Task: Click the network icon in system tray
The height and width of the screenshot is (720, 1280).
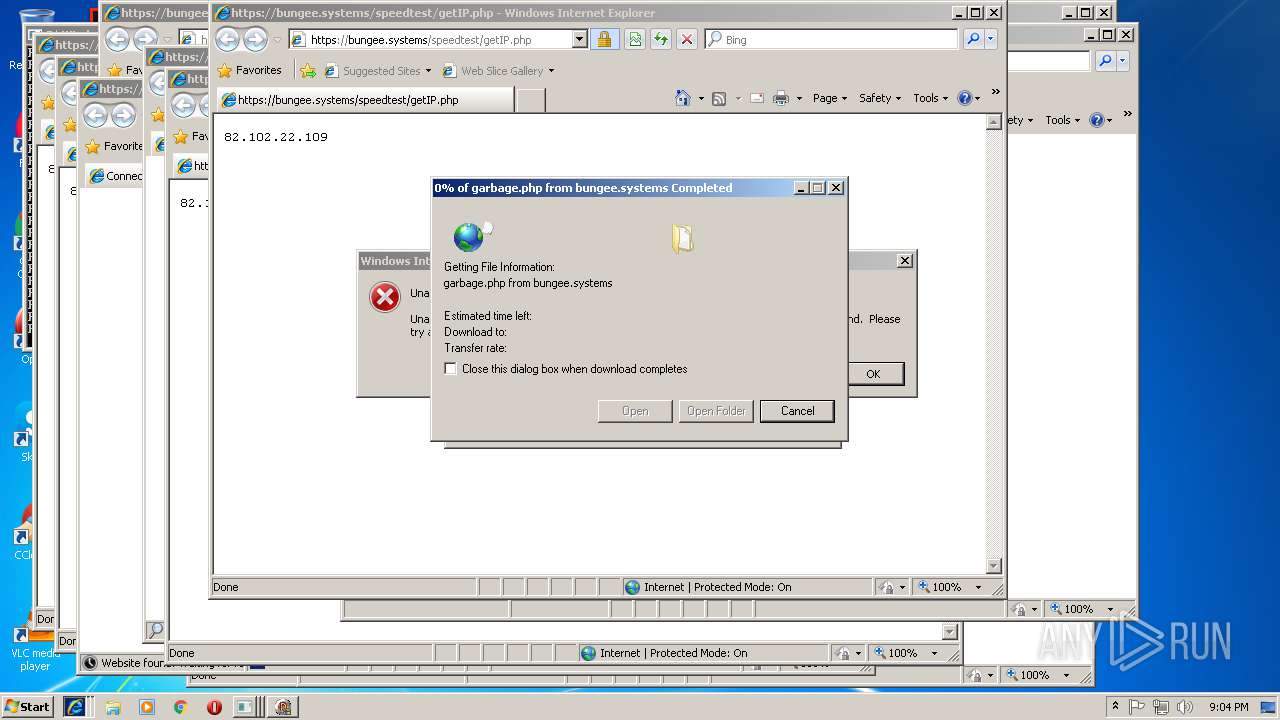Action: (x=1162, y=707)
